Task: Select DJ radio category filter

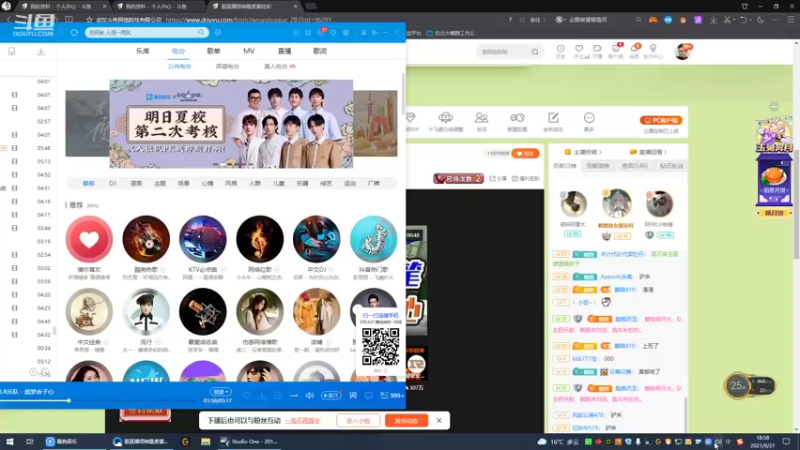Action: click(112, 183)
